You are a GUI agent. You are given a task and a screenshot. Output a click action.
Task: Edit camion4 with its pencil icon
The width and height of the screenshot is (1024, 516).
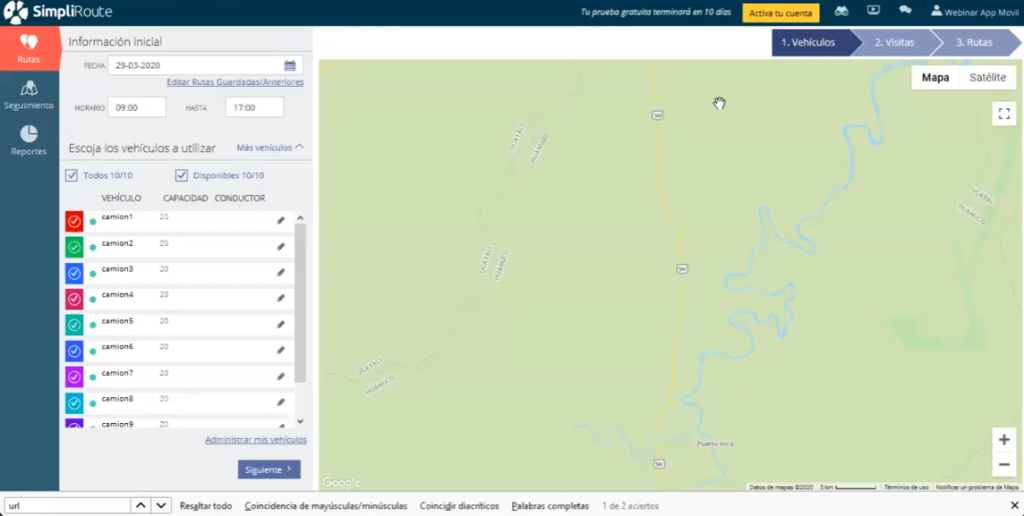(281, 298)
